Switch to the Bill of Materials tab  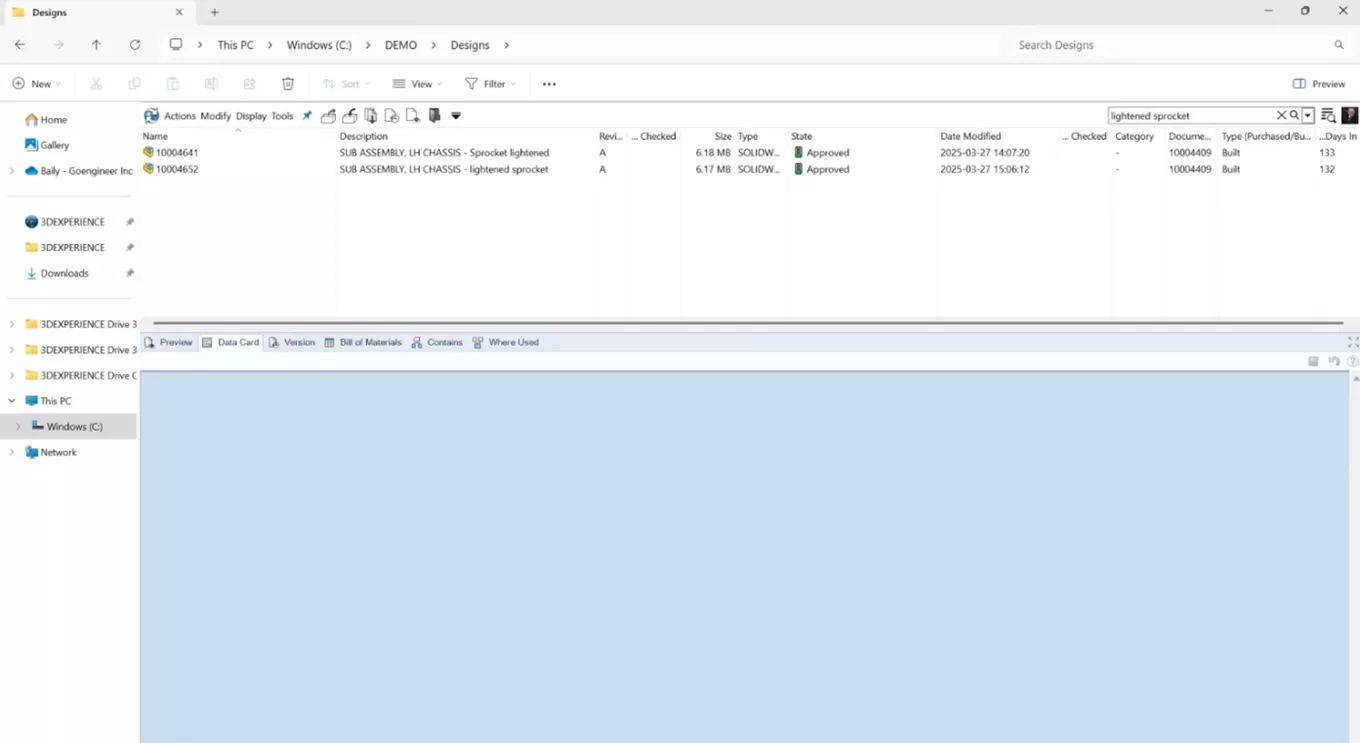(363, 342)
